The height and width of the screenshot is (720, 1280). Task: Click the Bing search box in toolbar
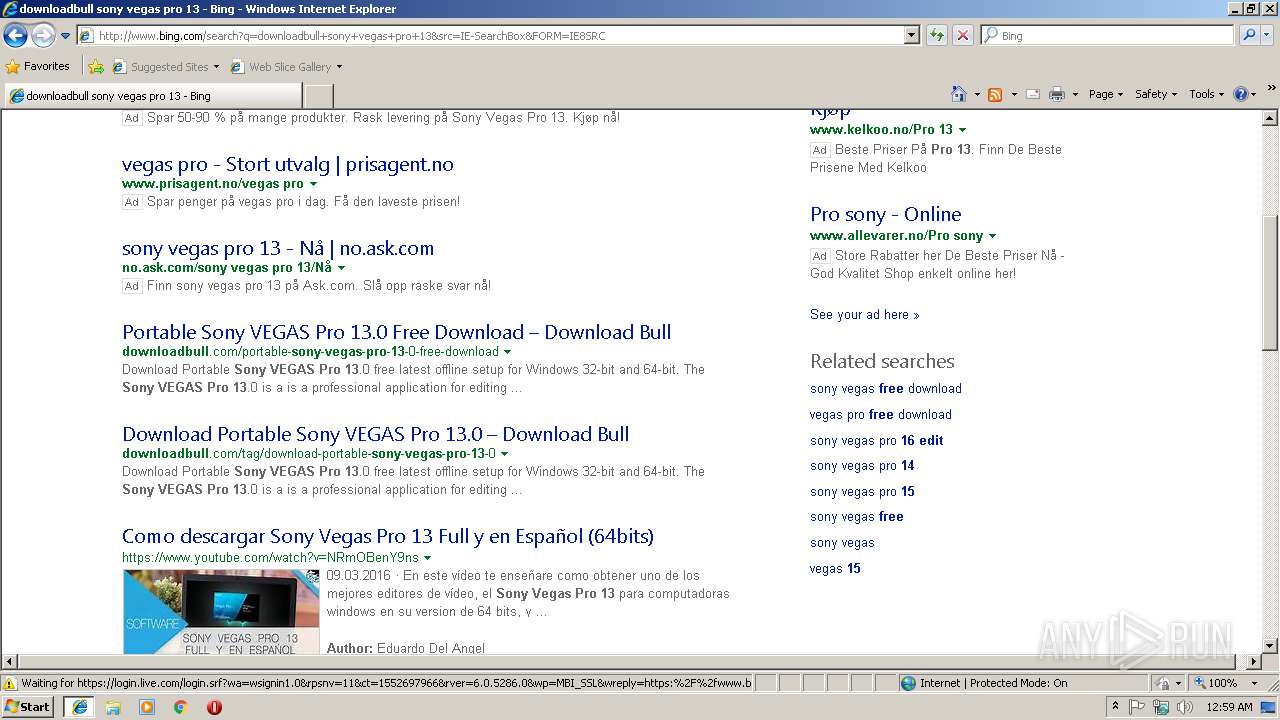[1107, 35]
